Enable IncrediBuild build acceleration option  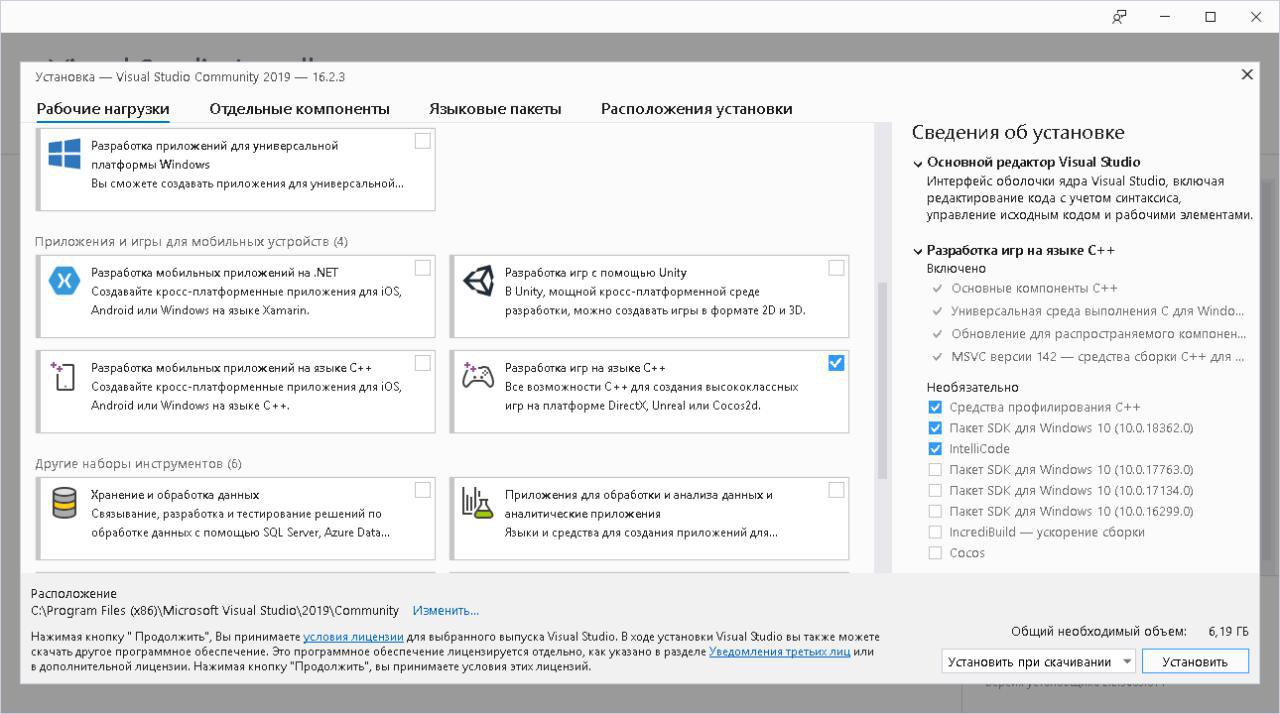tap(935, 532)
